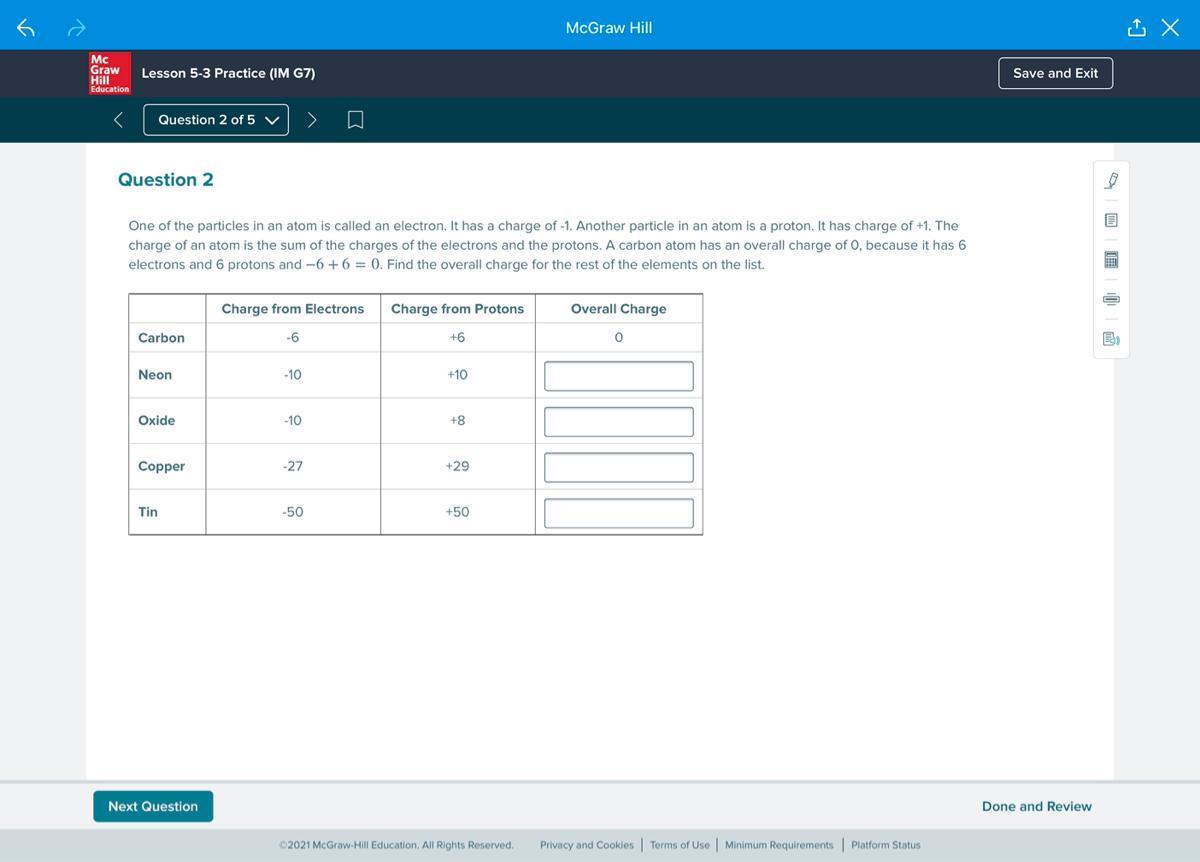Screen dimensions: 1200x862
Task: Click Neon overall charge input
Action: (x=619, y=376)
